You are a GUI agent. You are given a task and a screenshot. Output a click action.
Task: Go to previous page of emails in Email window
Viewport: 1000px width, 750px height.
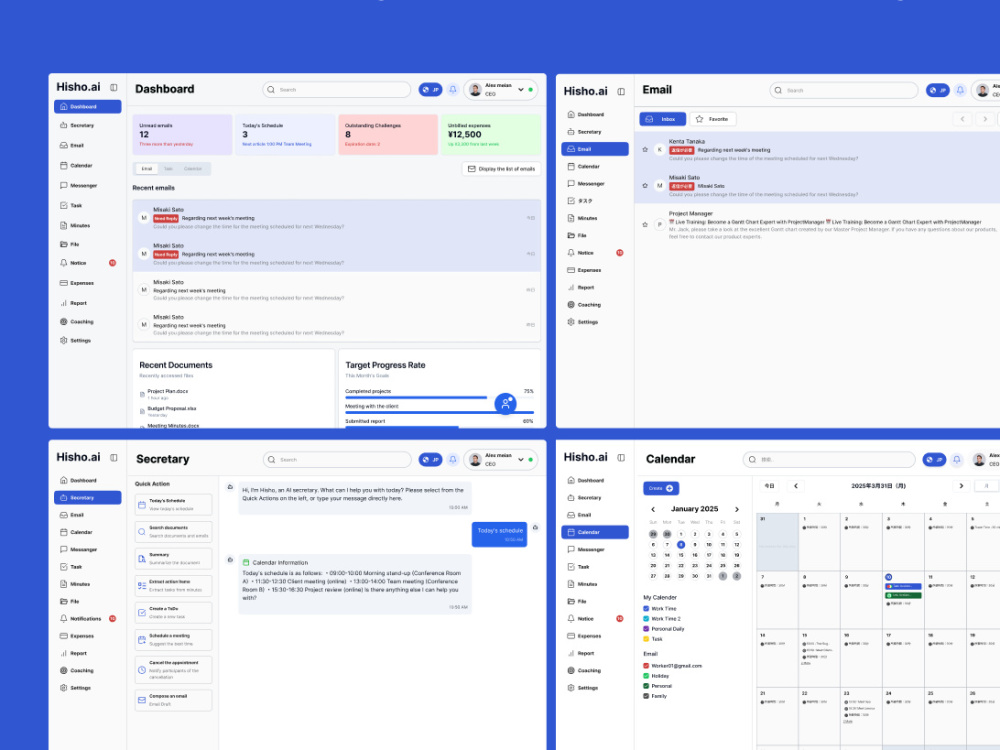[x=962, y=119]
